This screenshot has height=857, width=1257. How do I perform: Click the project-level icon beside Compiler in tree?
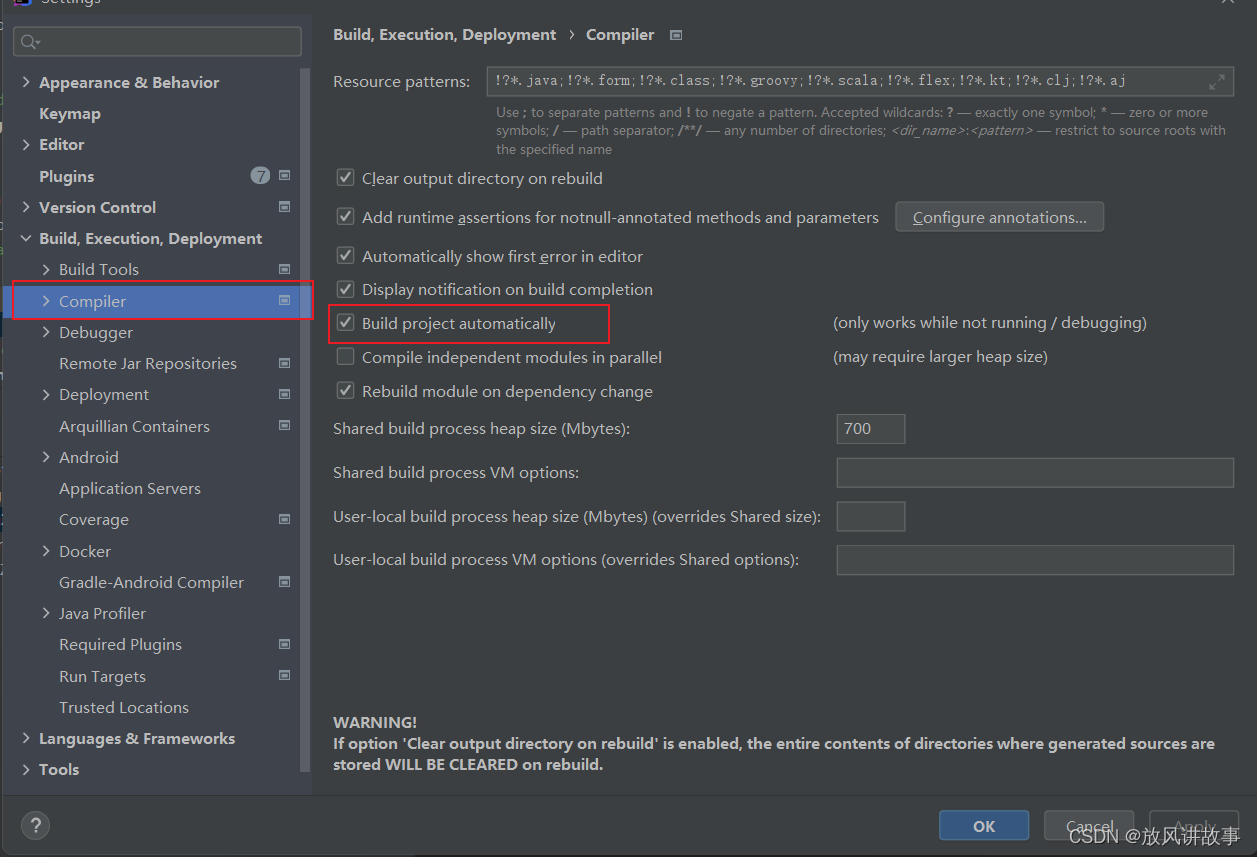coord(285,301)
